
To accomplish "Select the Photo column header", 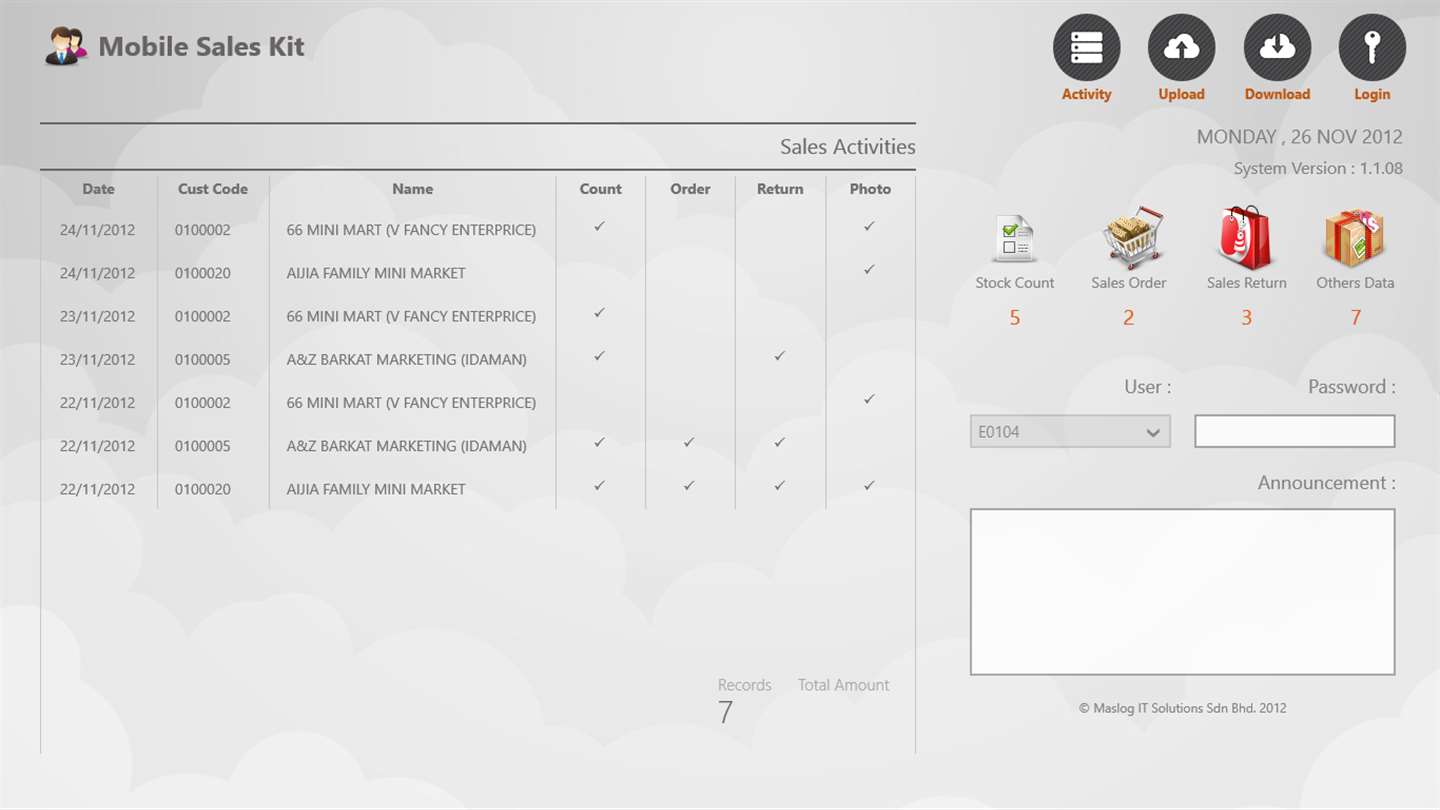I will point(870,188).
